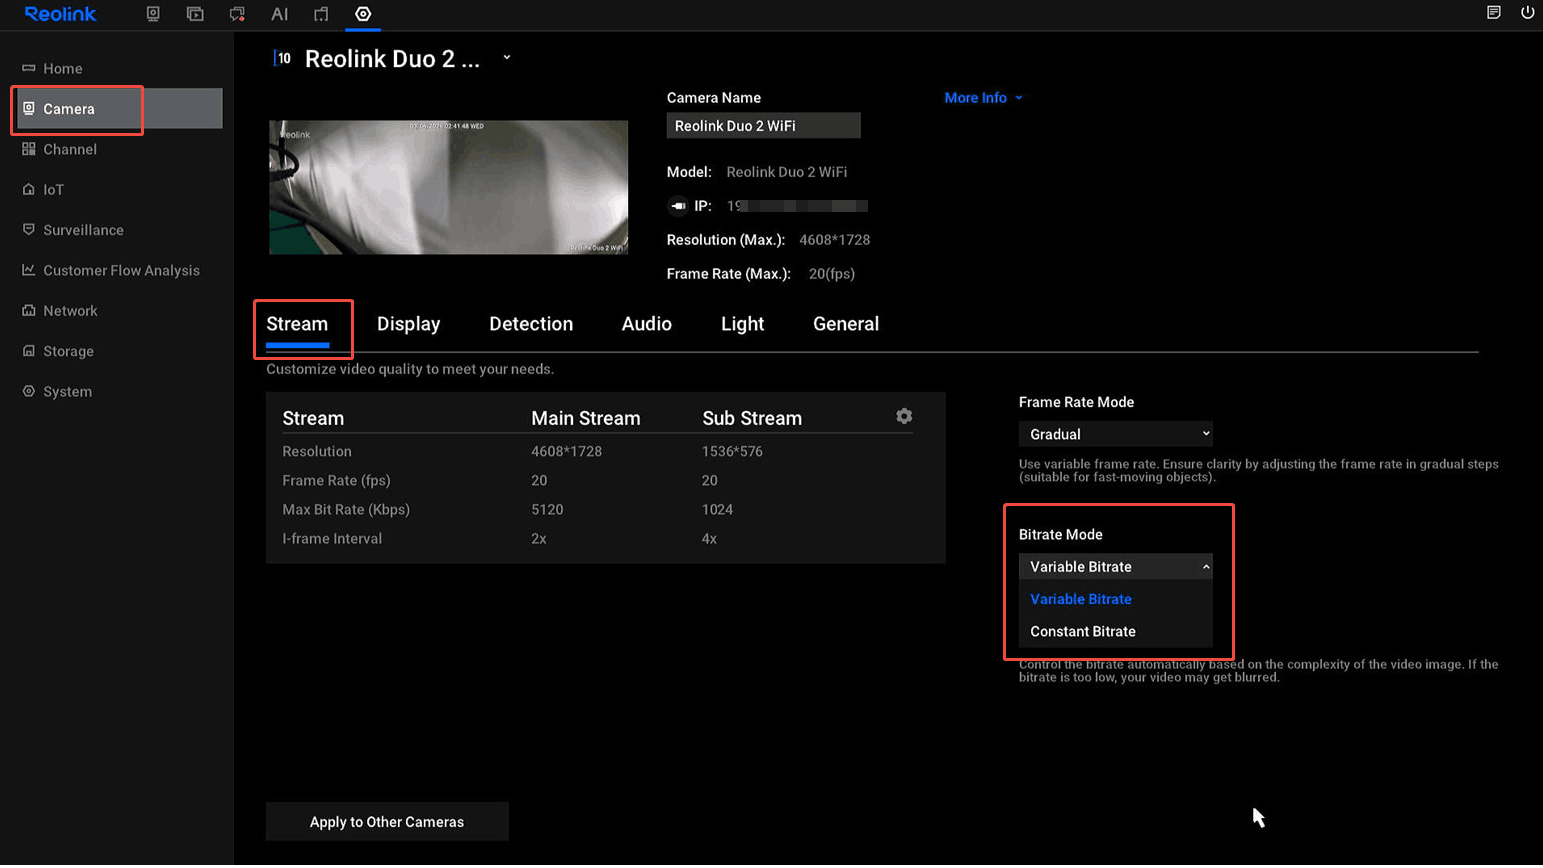Click the camera preview thumbnail
This screenshot has width=1543, height=868.
click(448, 187)
